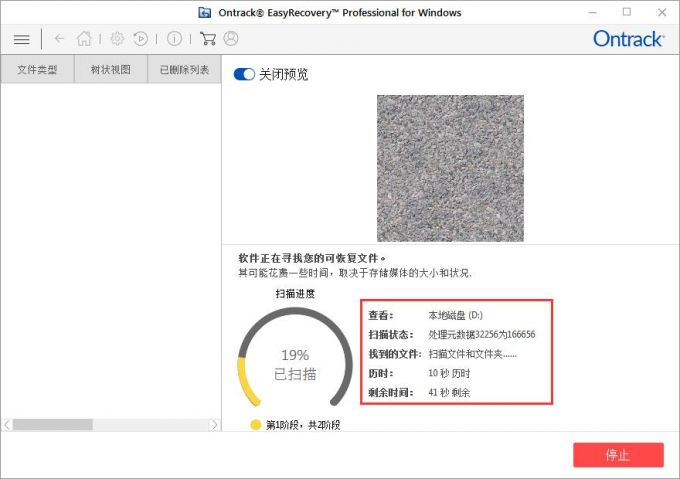
Task: Click the 软件正在寻找您的可恢复文件 message
Action: (x=311, y=258)
